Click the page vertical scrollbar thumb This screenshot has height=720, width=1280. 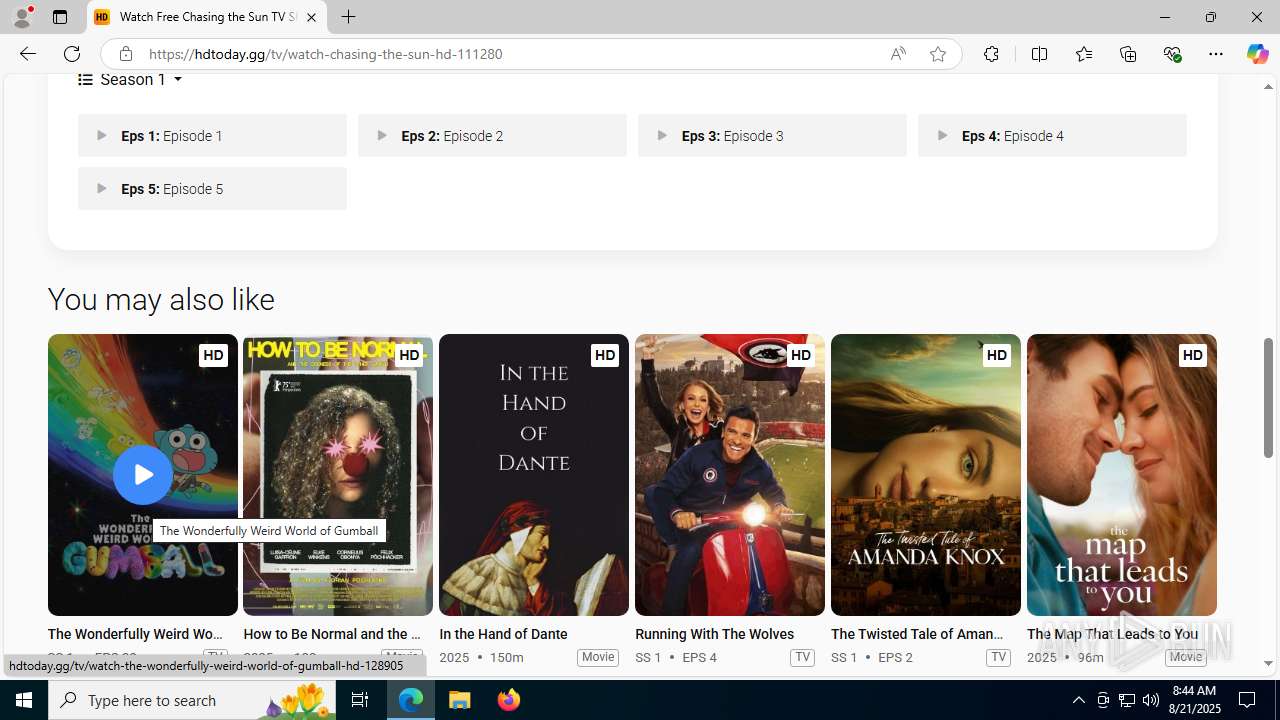(1268, 397)
